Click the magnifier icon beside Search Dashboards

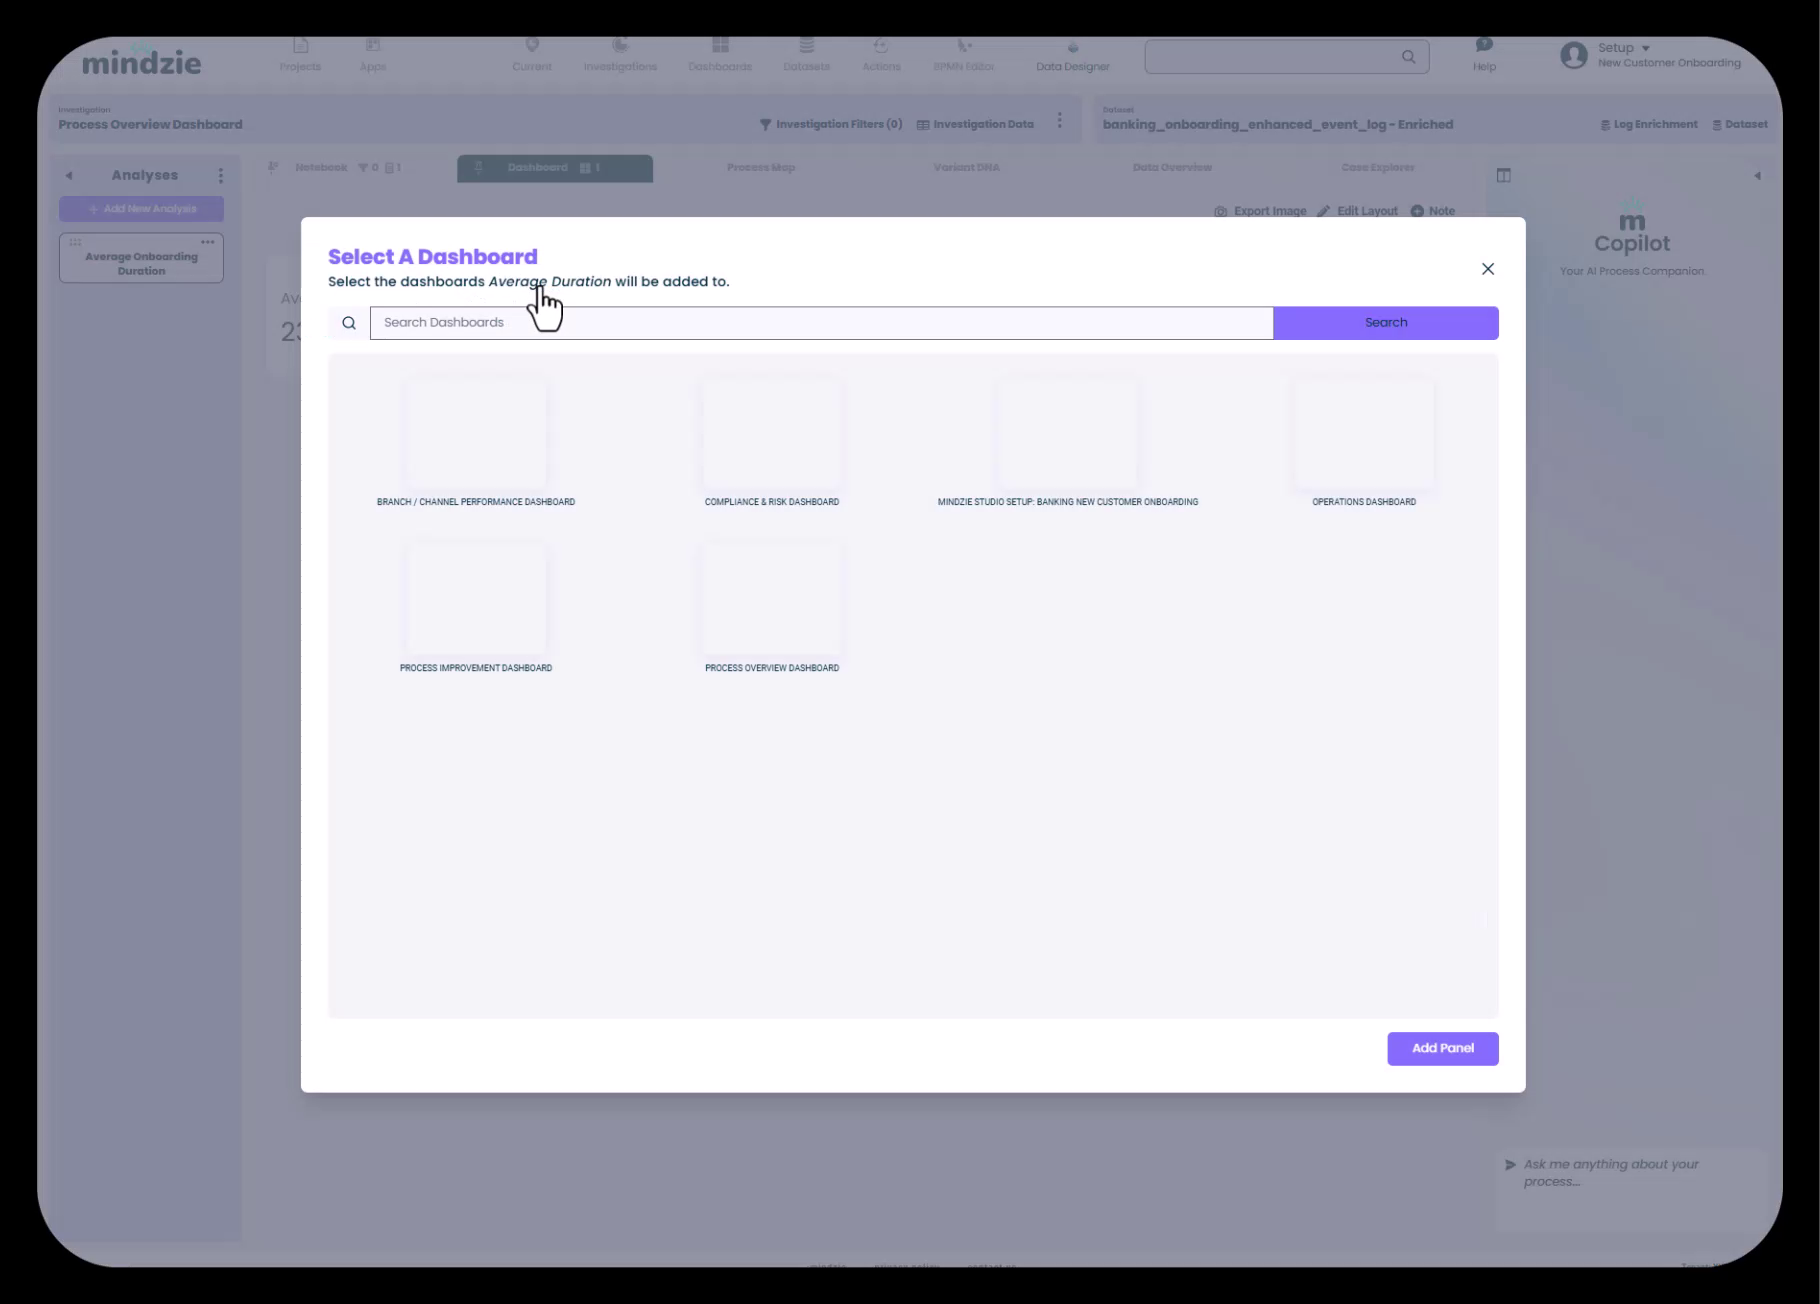349,323
